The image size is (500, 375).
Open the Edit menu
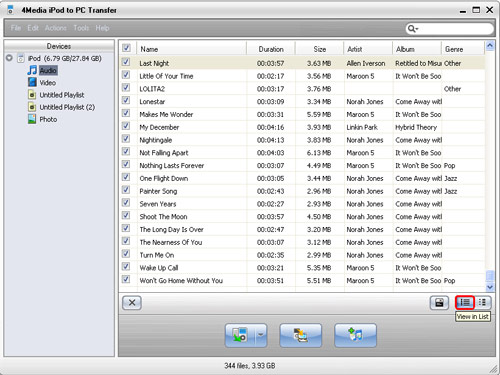(x=33, y=28)
